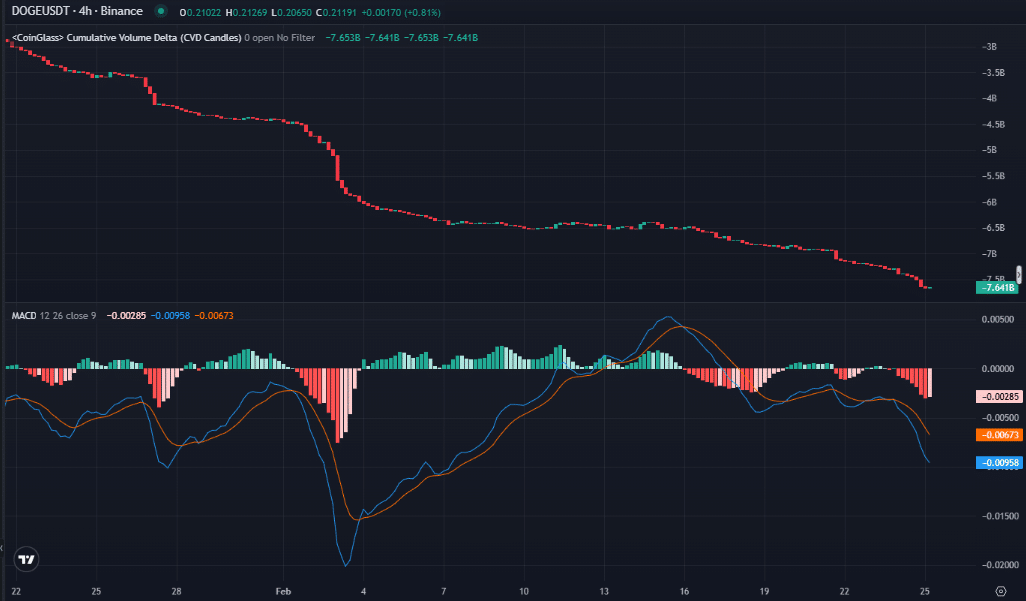Click the pane separator between CVD and MACD
Viewport: 1026px width, 601px height.
point(500,303)
